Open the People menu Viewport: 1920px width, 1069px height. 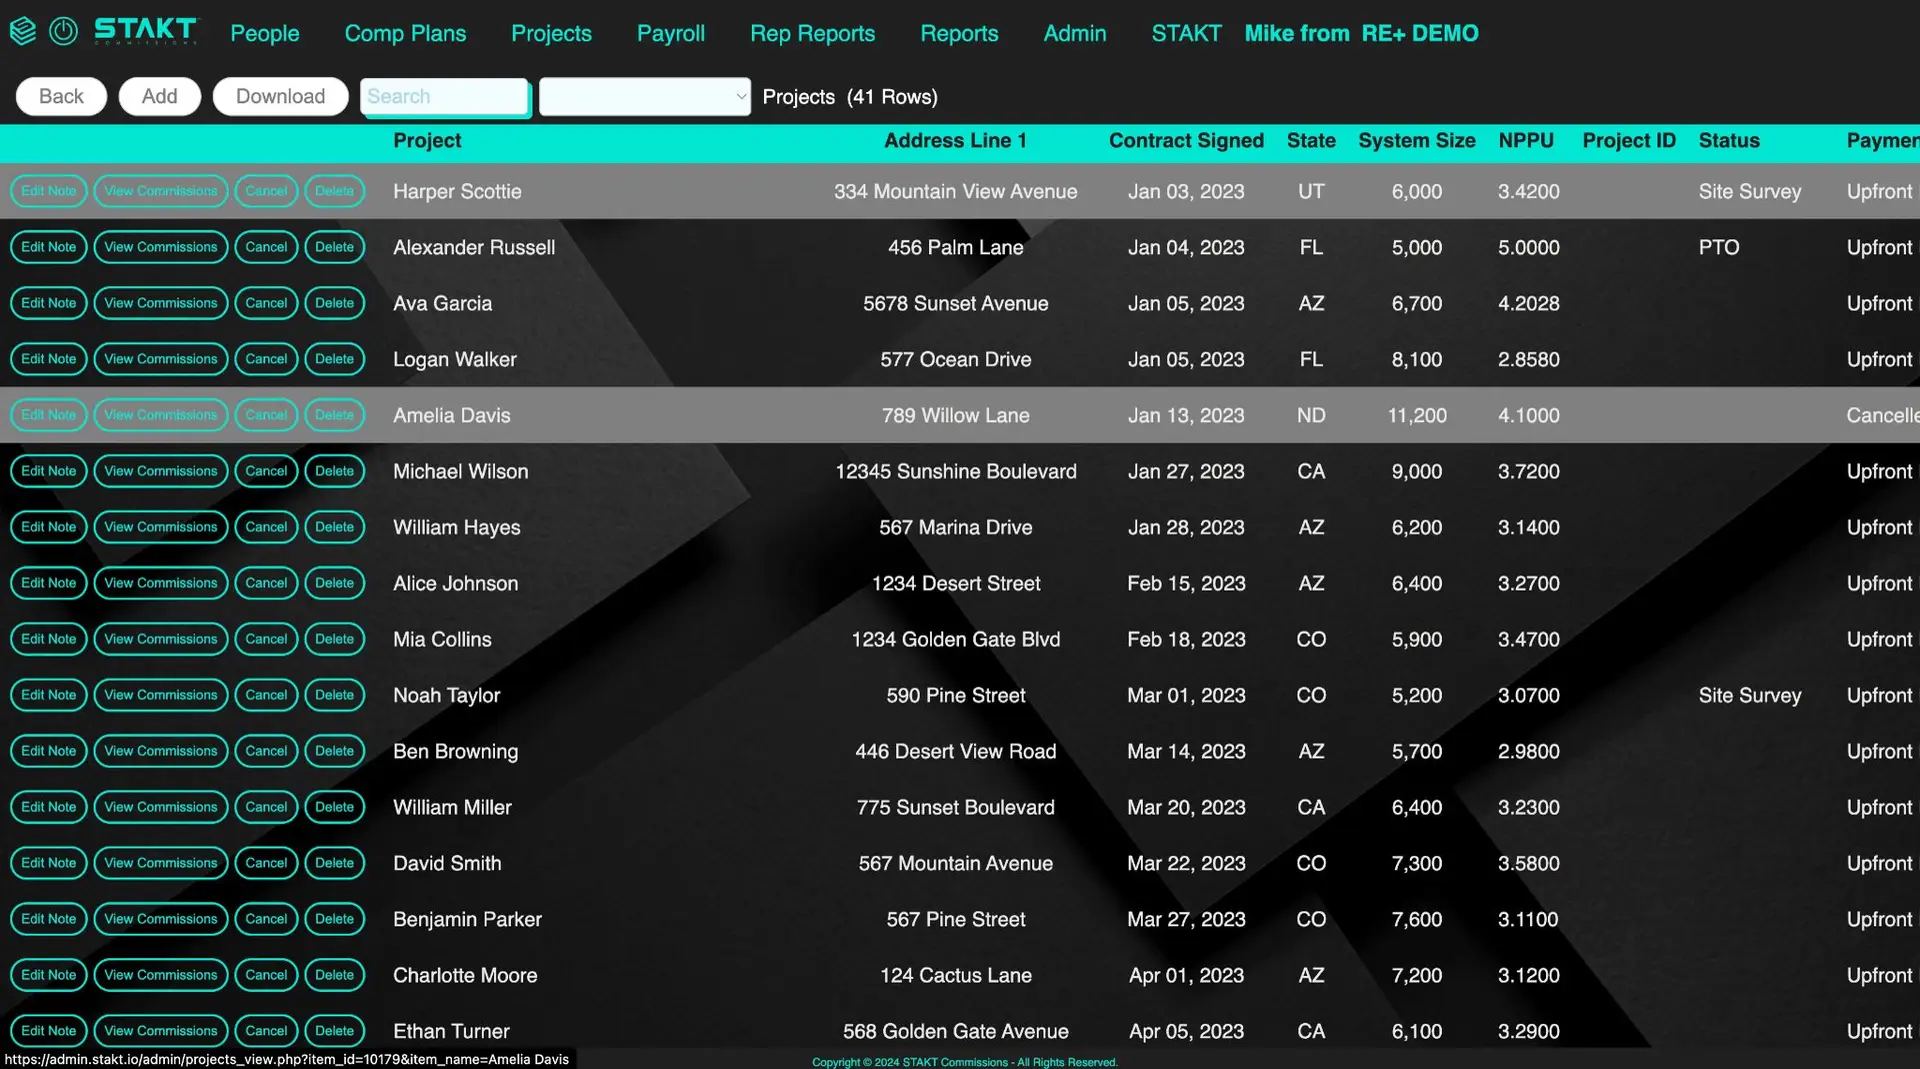[265, 33]
